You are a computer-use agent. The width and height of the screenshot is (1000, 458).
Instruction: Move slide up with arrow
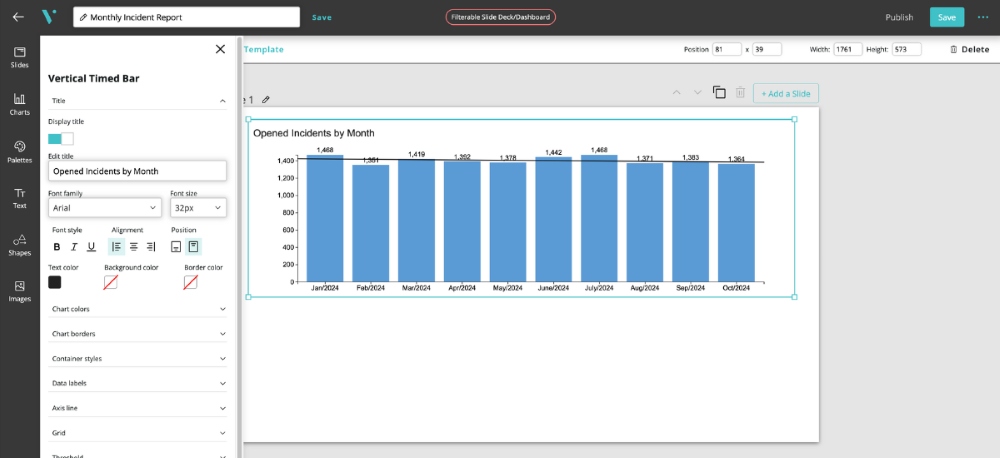677,92
